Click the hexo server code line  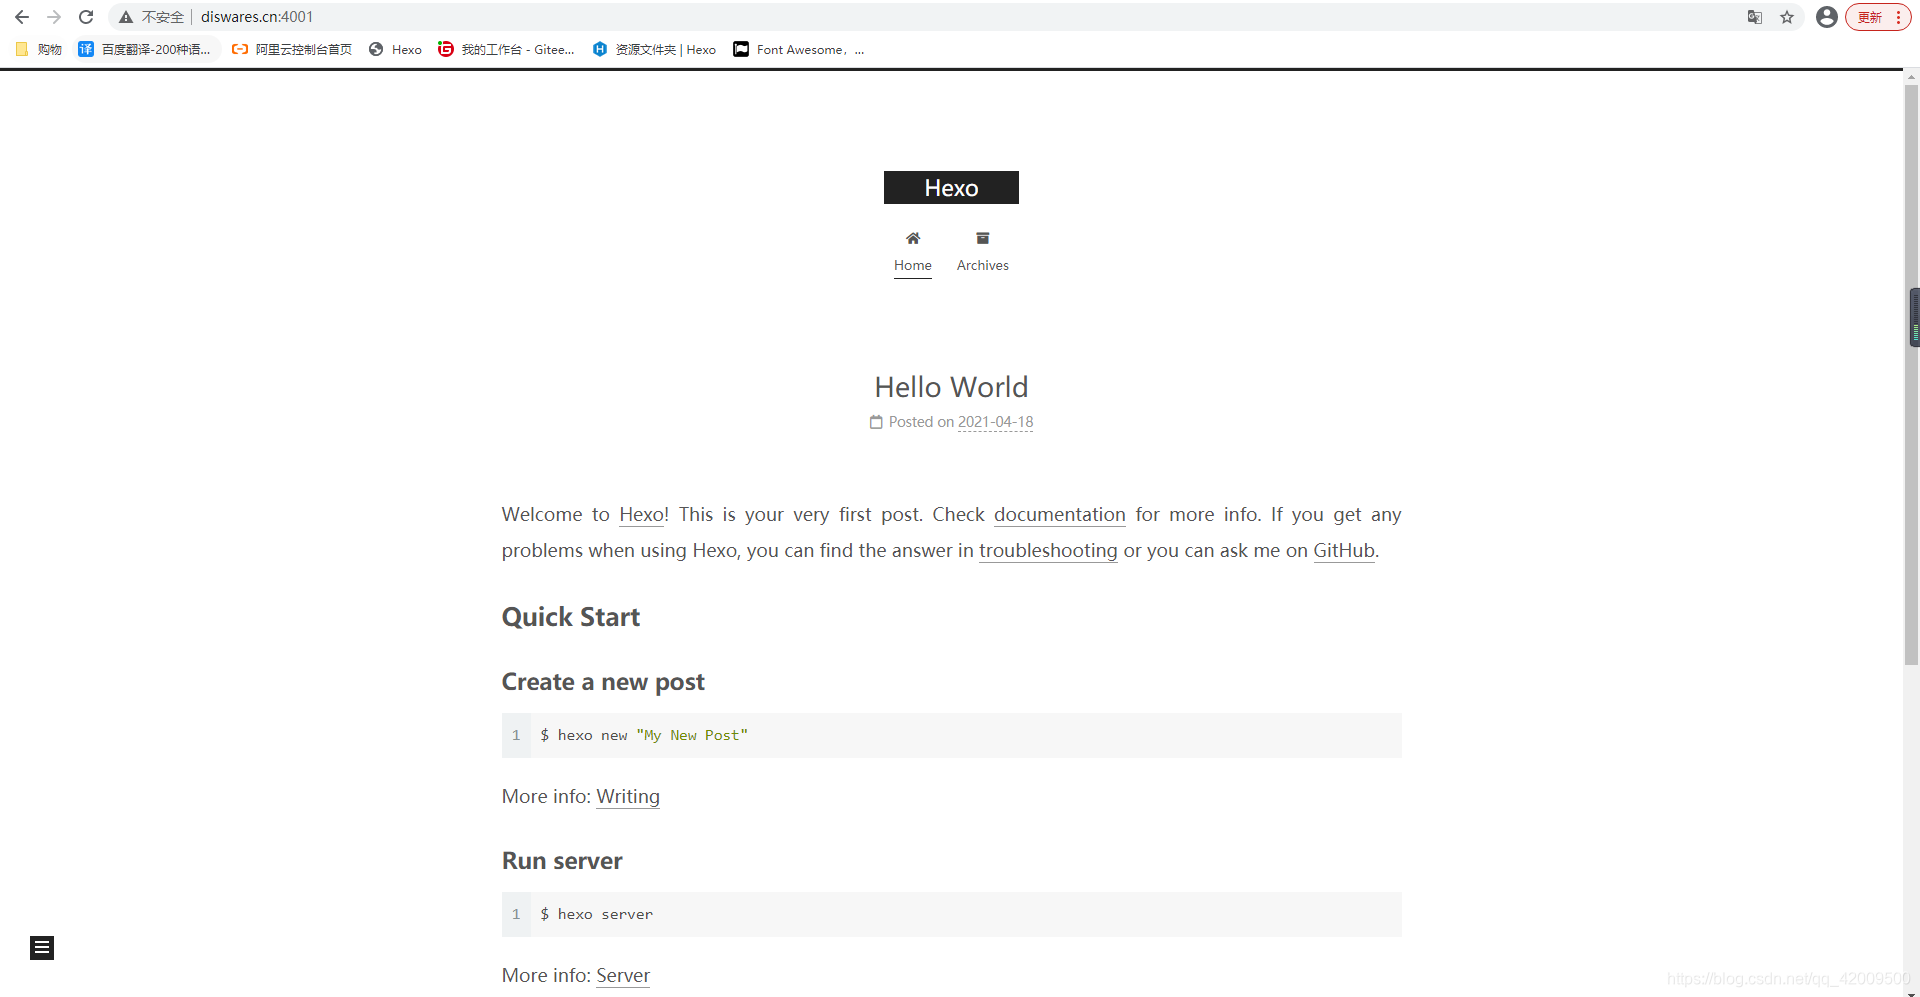point(597,914)
